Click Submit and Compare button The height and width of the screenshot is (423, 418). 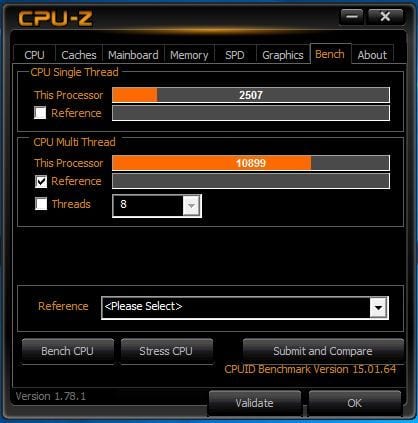coord(323,351)
